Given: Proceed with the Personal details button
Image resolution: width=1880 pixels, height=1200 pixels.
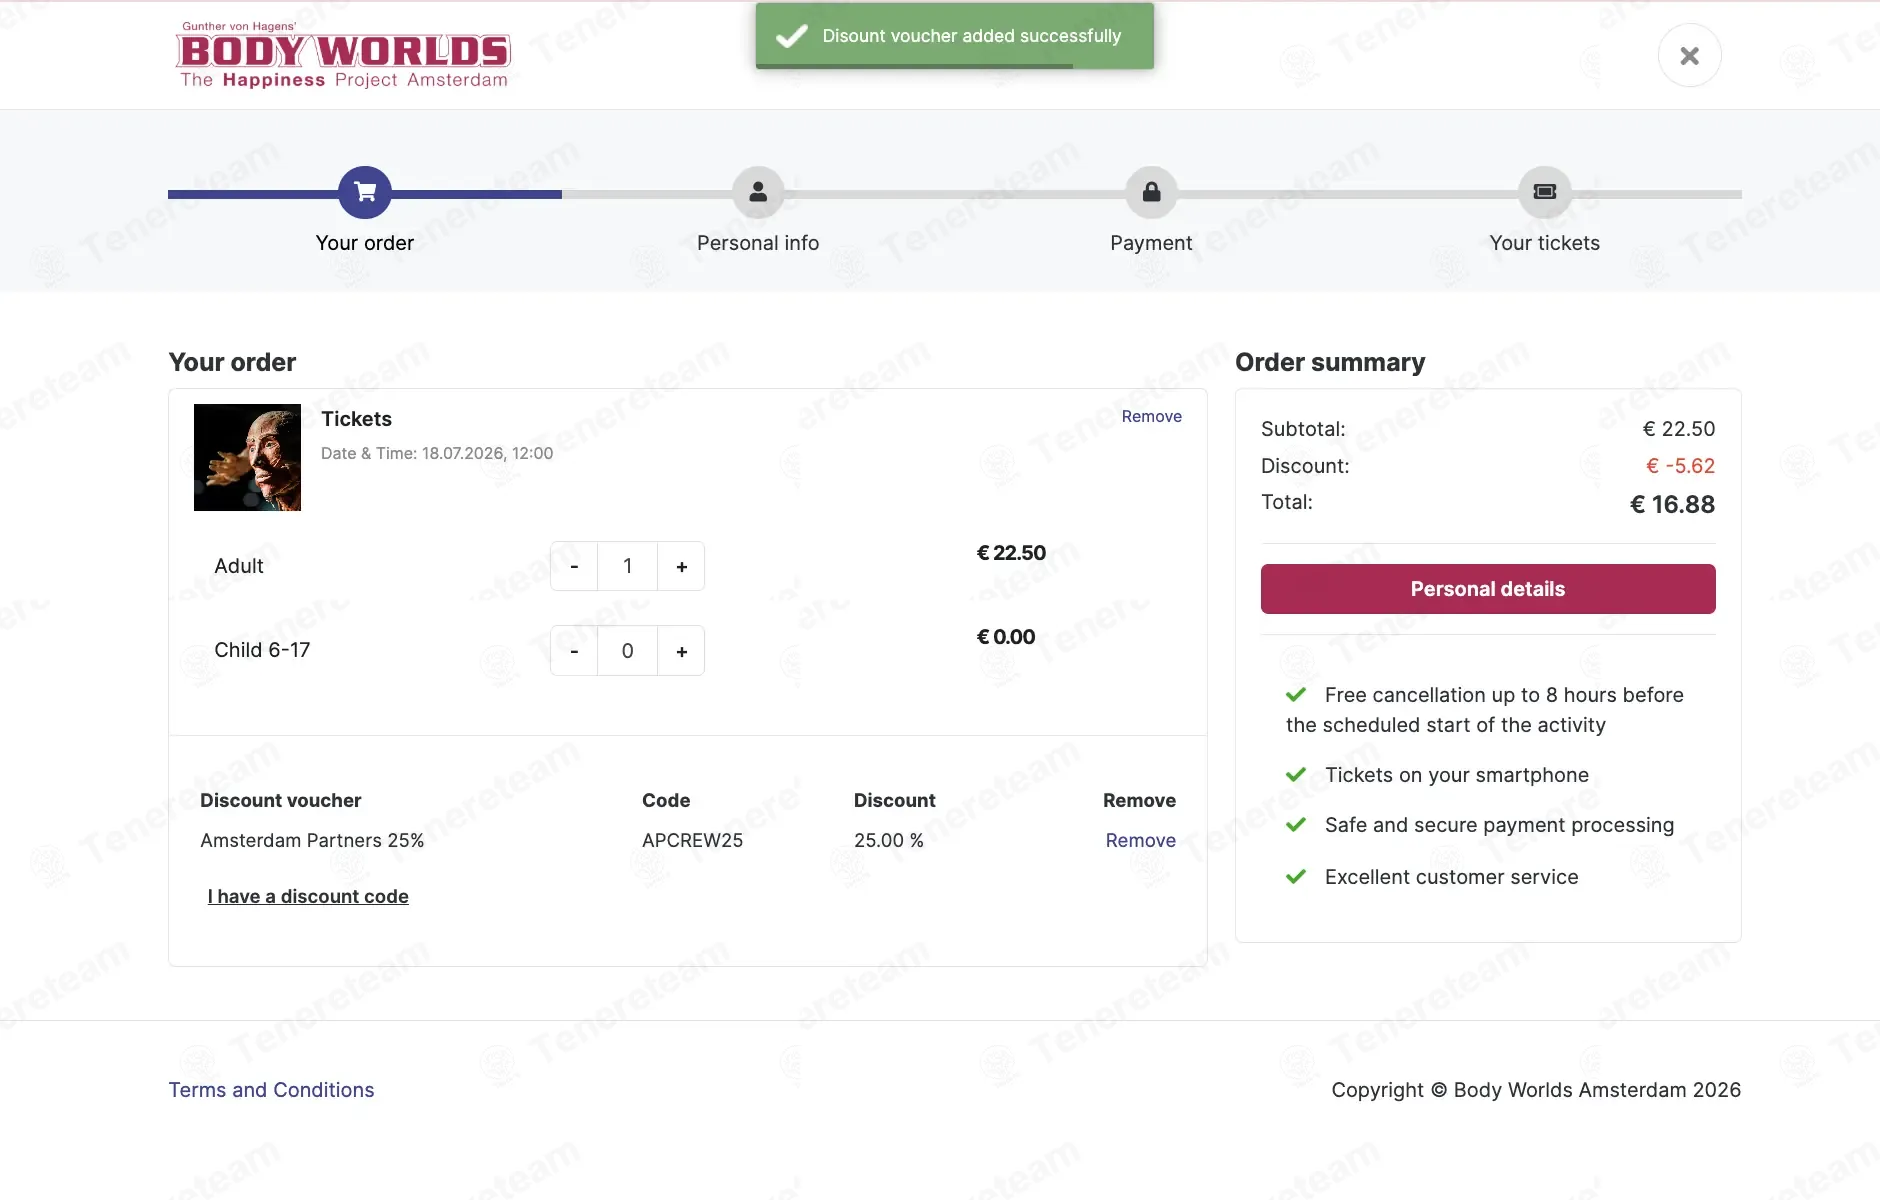Looking at the screenshot, I should [x=1488, y=589].
